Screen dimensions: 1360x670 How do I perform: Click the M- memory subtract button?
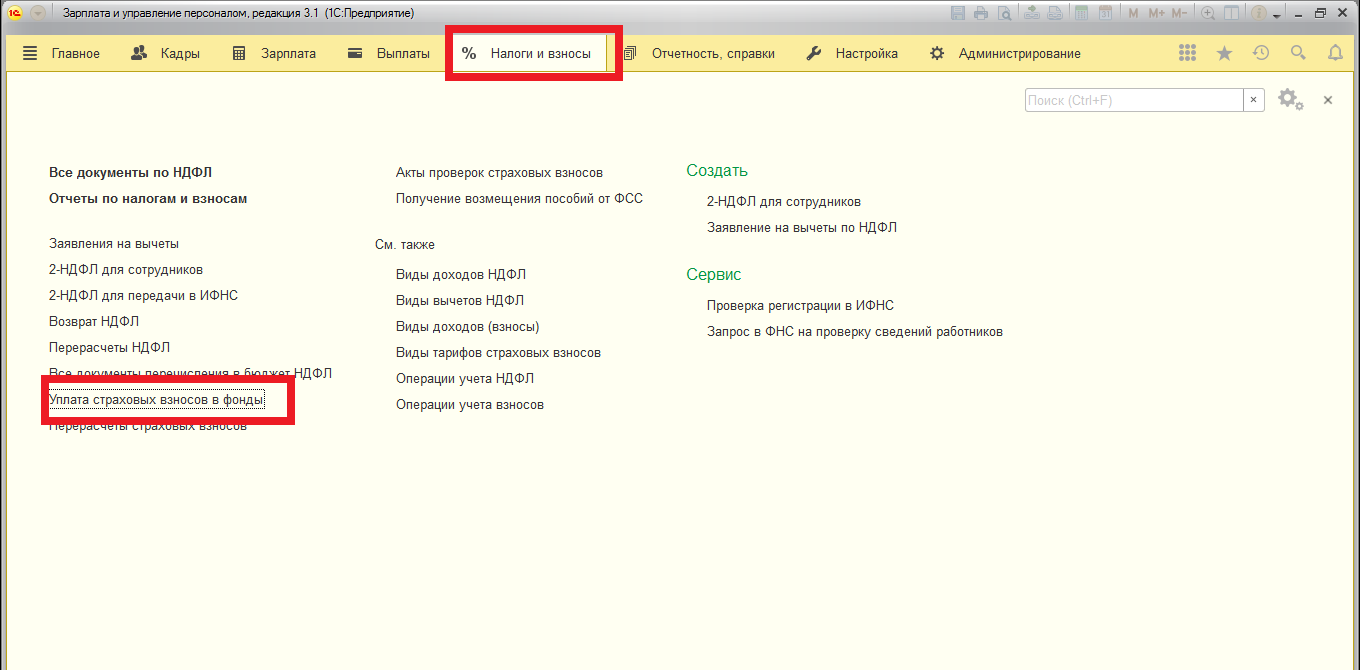1180,13
